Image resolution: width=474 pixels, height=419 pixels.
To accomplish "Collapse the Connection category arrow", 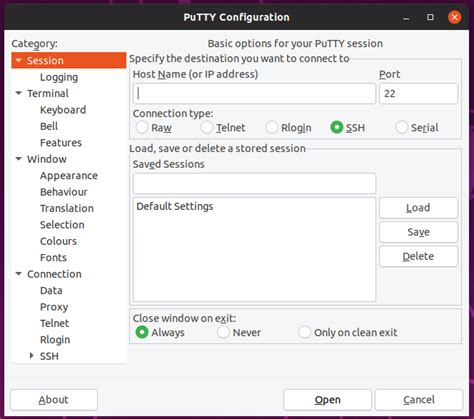I will [19, 274].
